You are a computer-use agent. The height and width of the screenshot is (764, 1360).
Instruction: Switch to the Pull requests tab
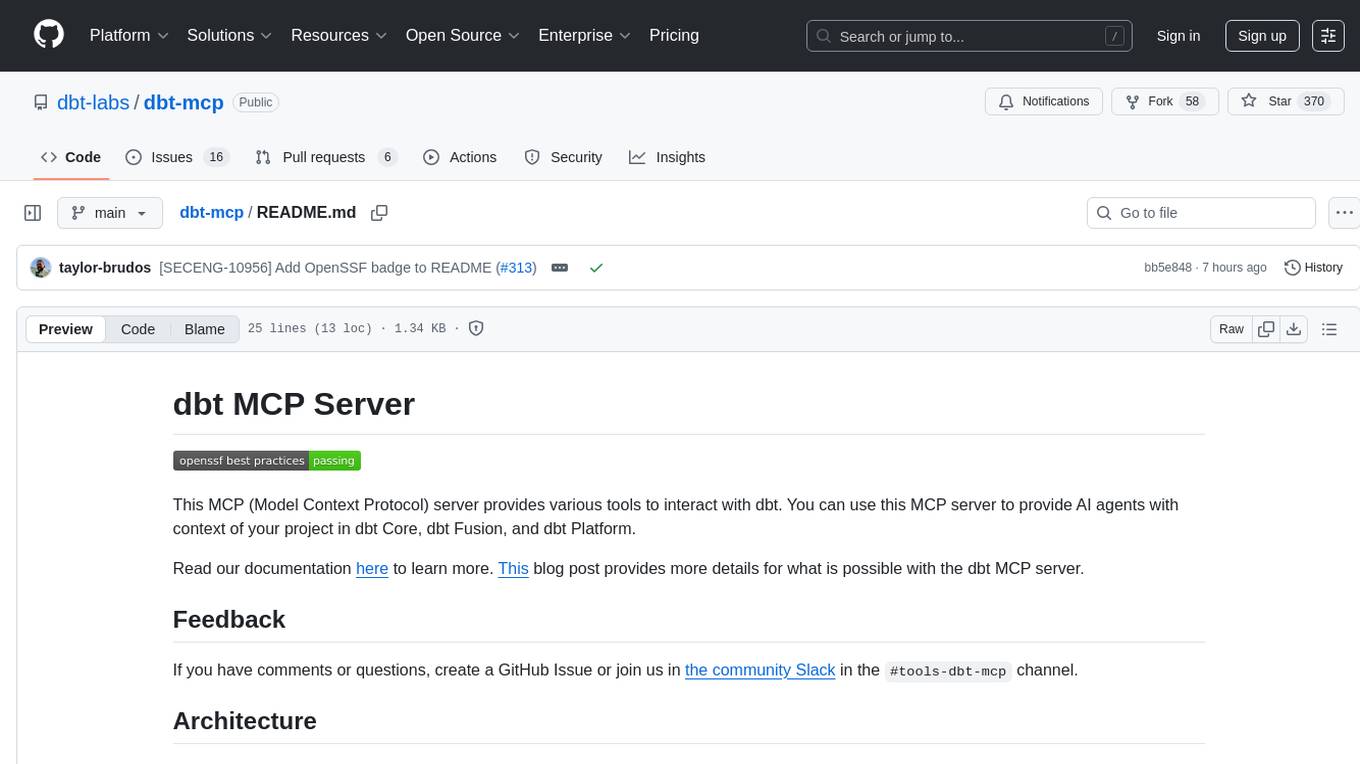(326, 157)
